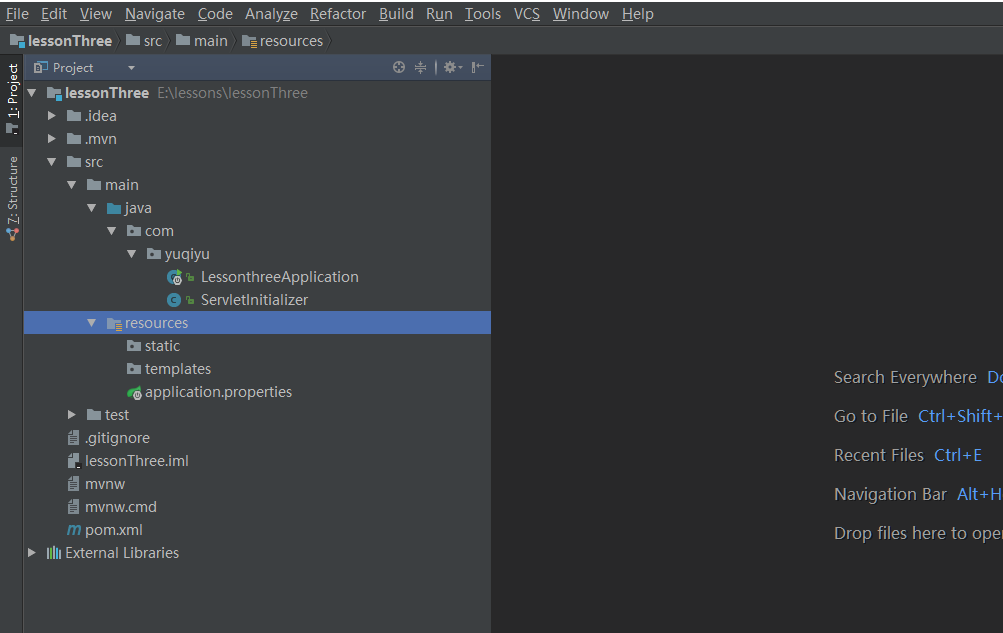Select LessonthreeApplication in the tree
This screenshot has width=1003, height=633.
click(280, 277)
